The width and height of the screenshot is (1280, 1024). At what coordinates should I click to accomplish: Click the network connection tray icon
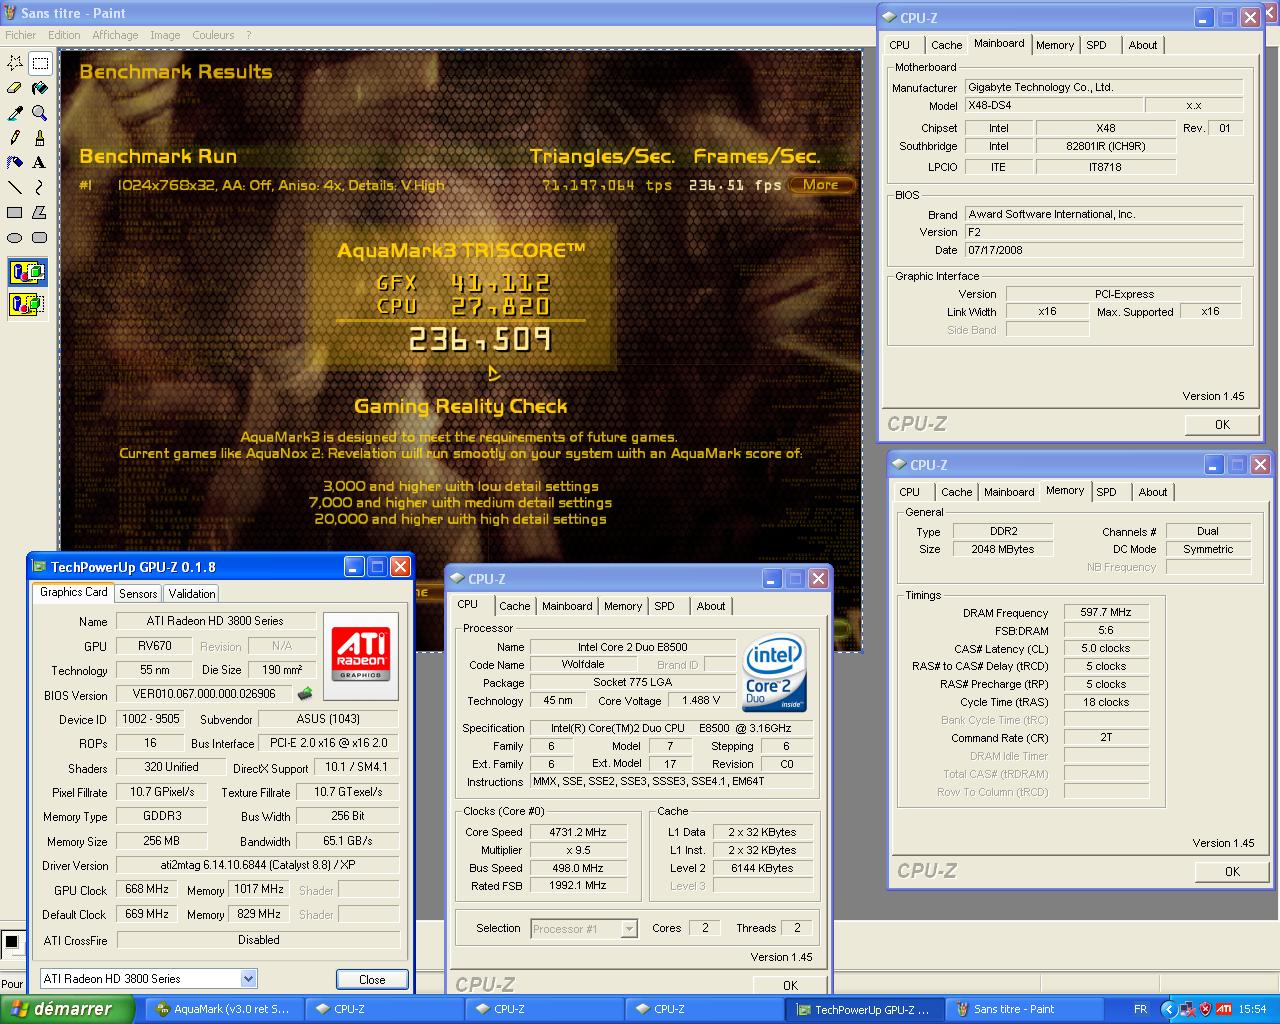coord(1188,1009)
